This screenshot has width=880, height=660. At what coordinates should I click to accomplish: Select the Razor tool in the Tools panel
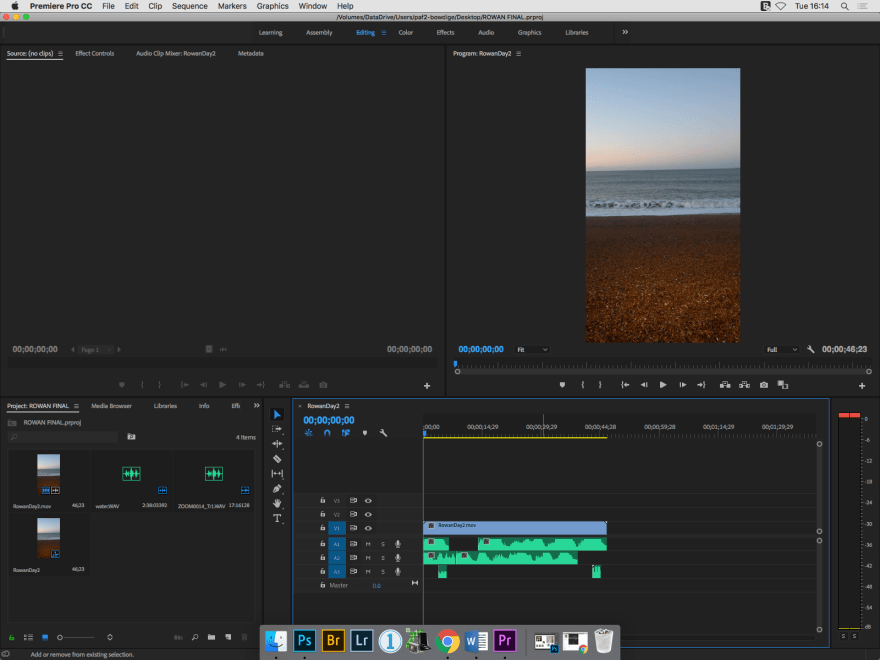pyautogui.click(x=277, y=459)
